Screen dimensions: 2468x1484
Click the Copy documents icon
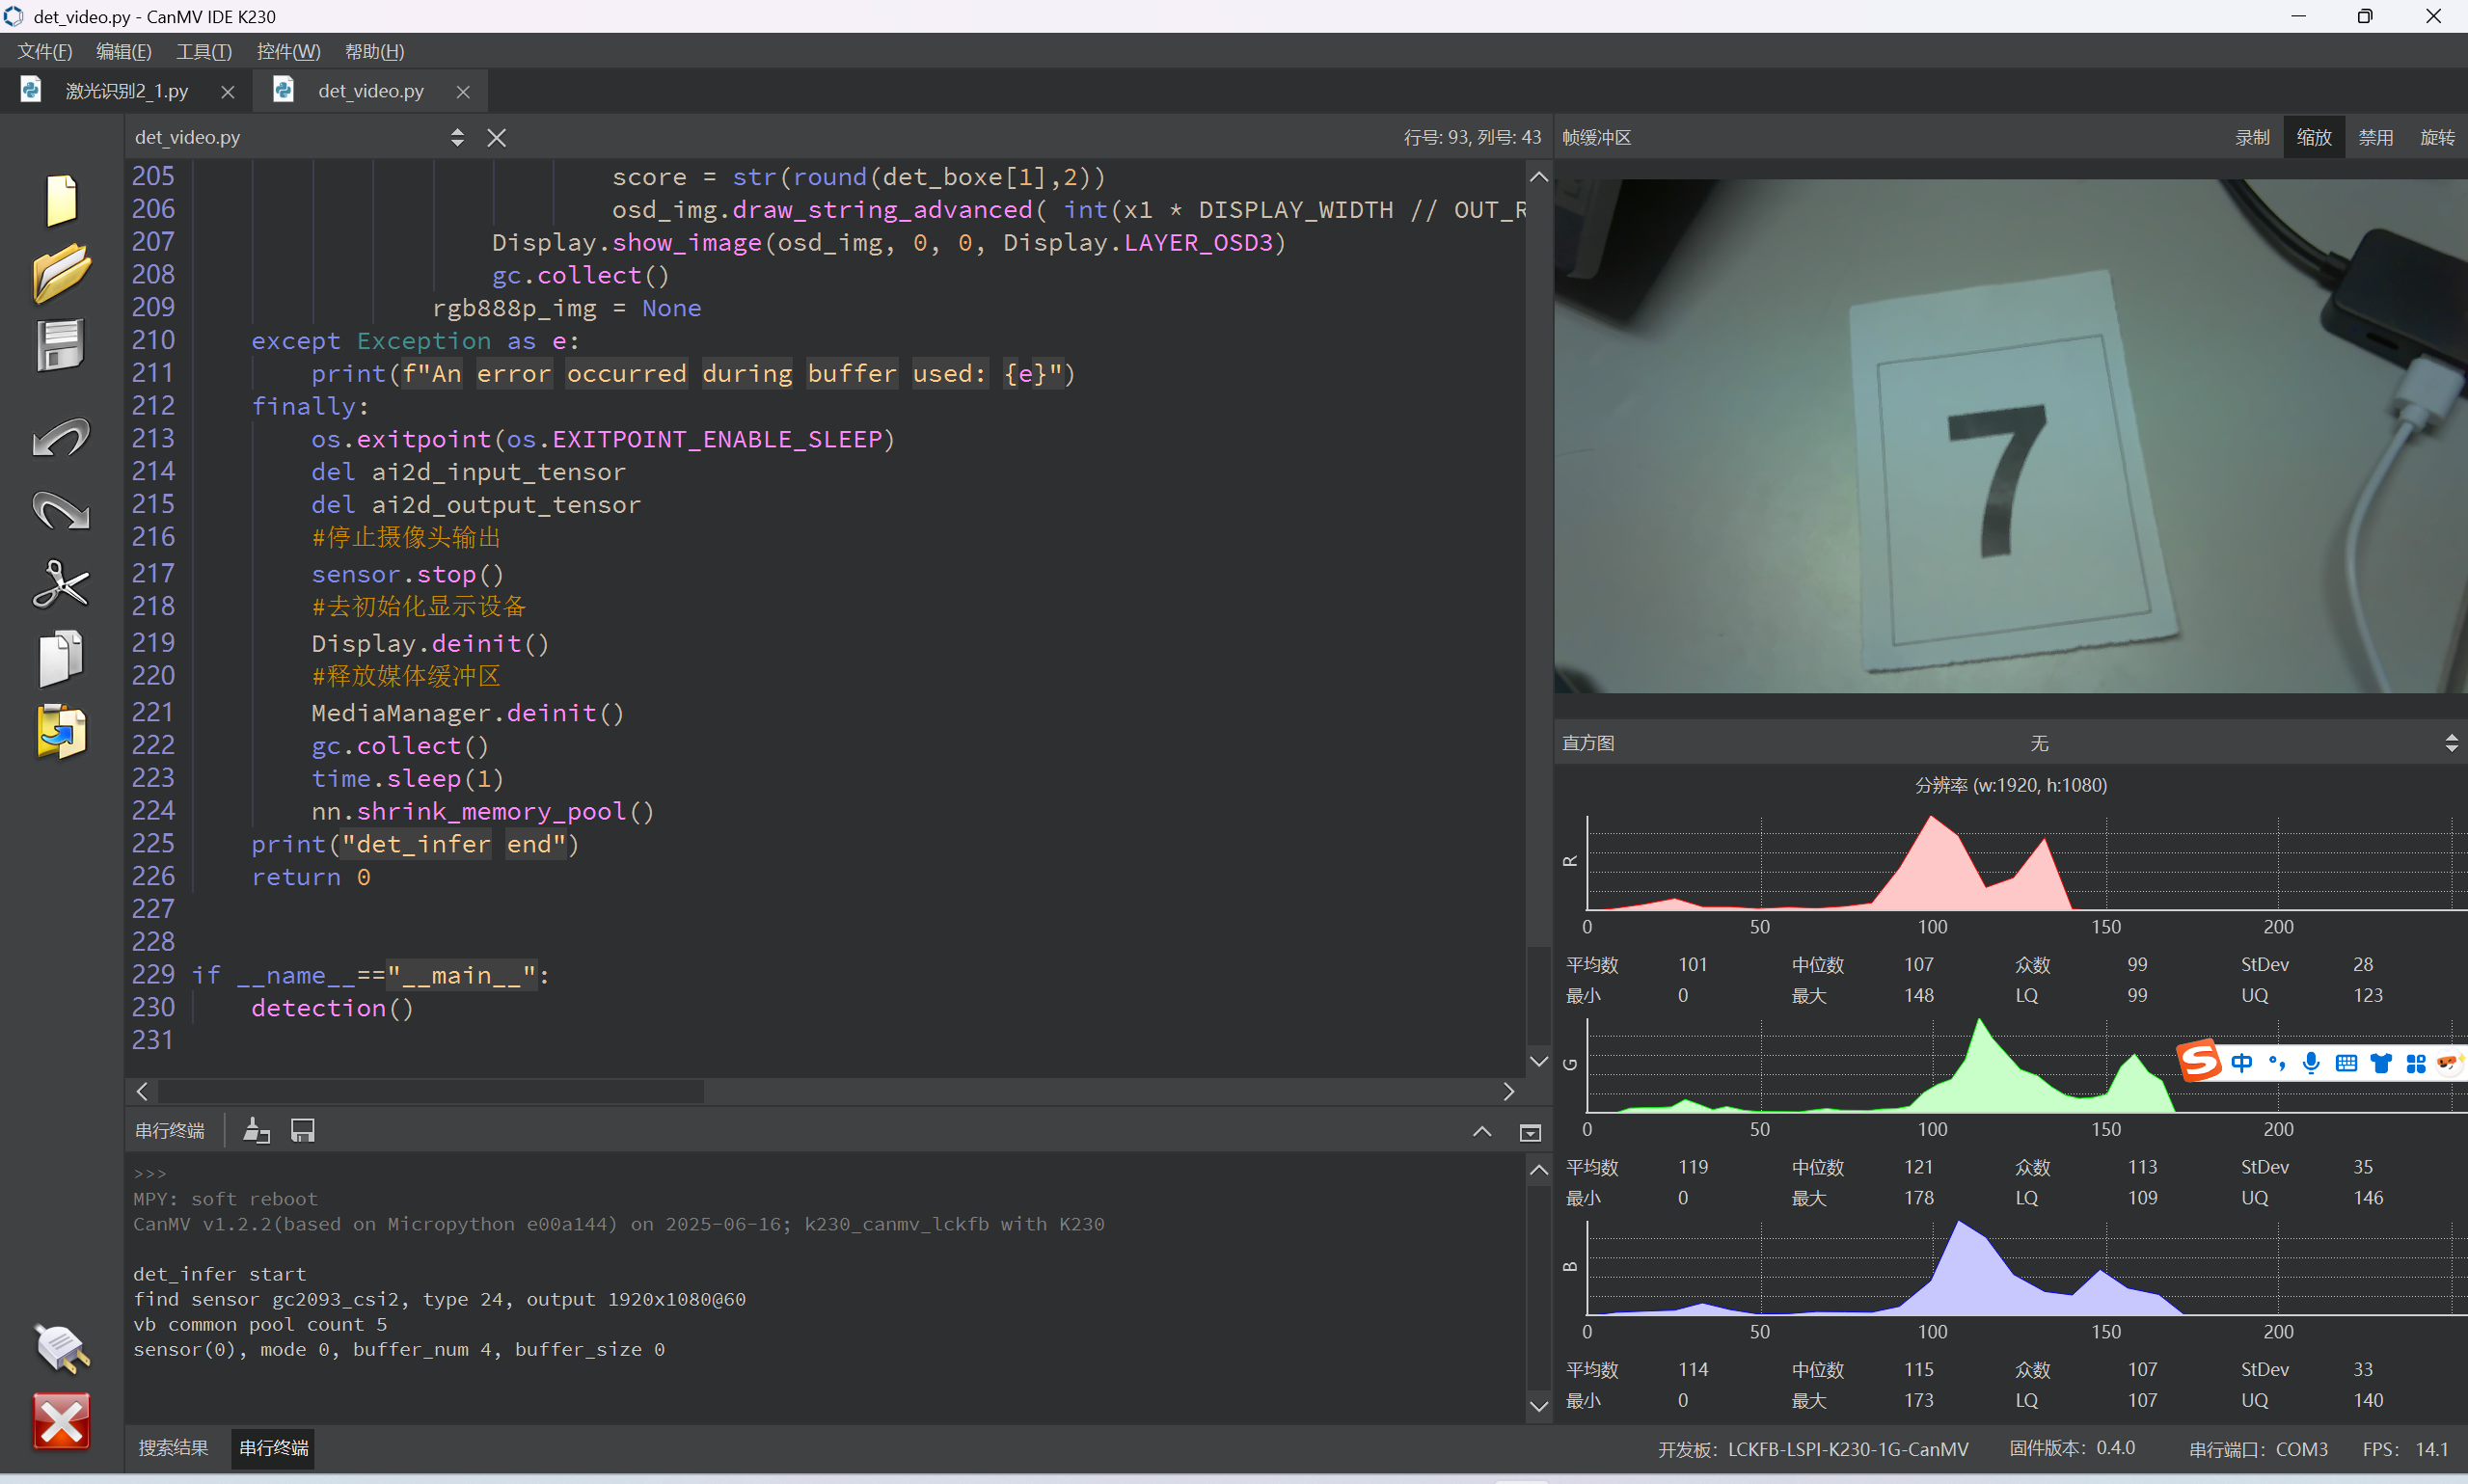61,658
